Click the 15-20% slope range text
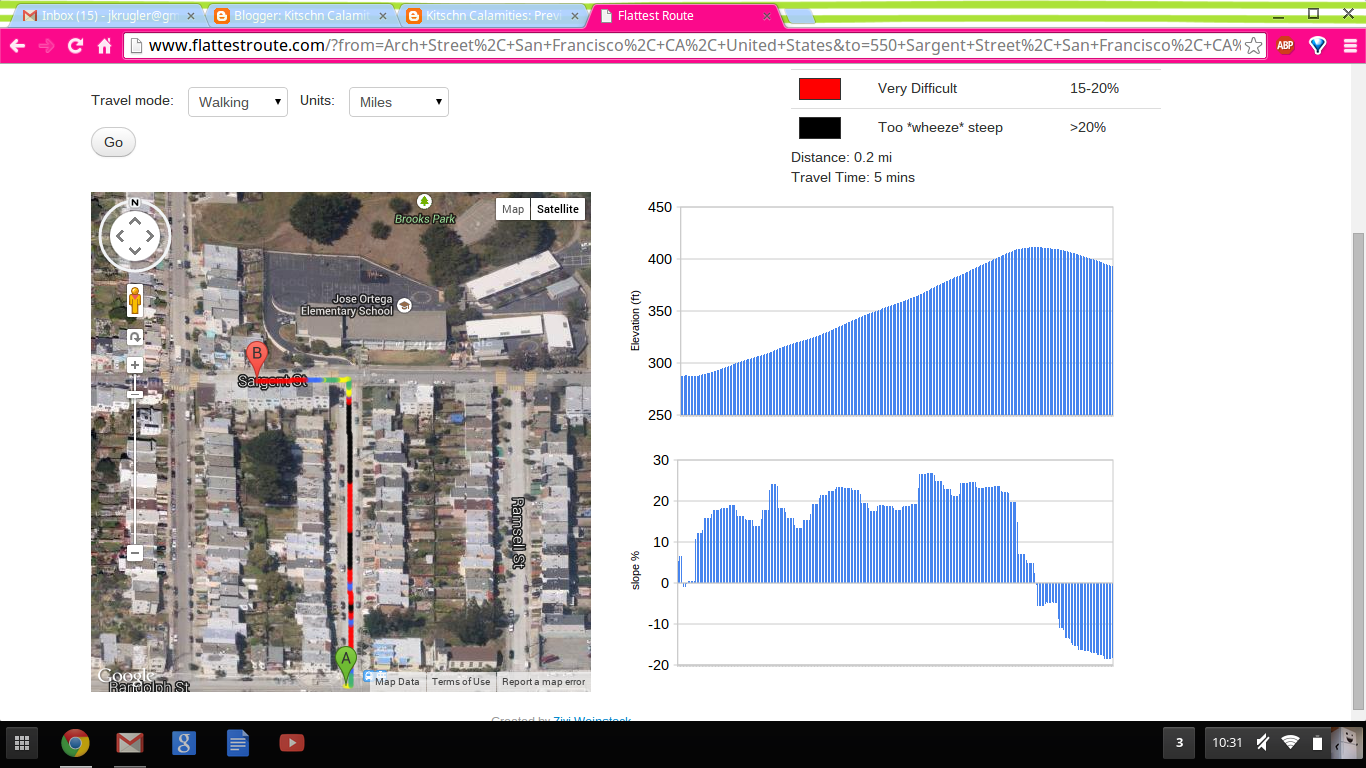The height and width of the screenshot is (768, 1366). (1094, 88)
